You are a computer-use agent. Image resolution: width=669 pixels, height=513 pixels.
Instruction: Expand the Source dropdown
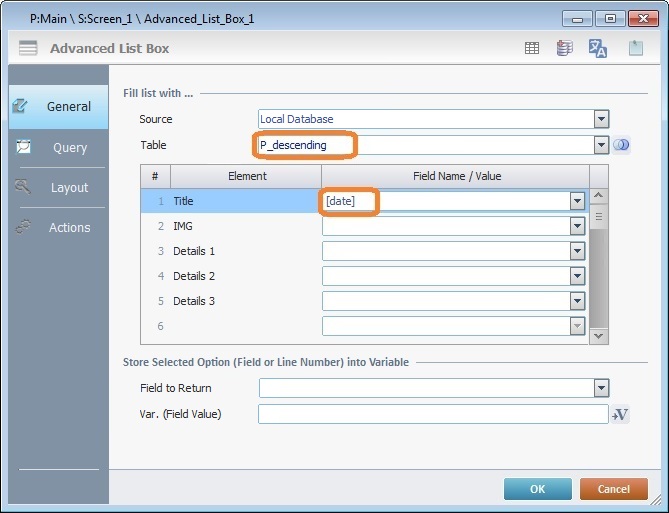pyautogui.click(x=601, y=119)
